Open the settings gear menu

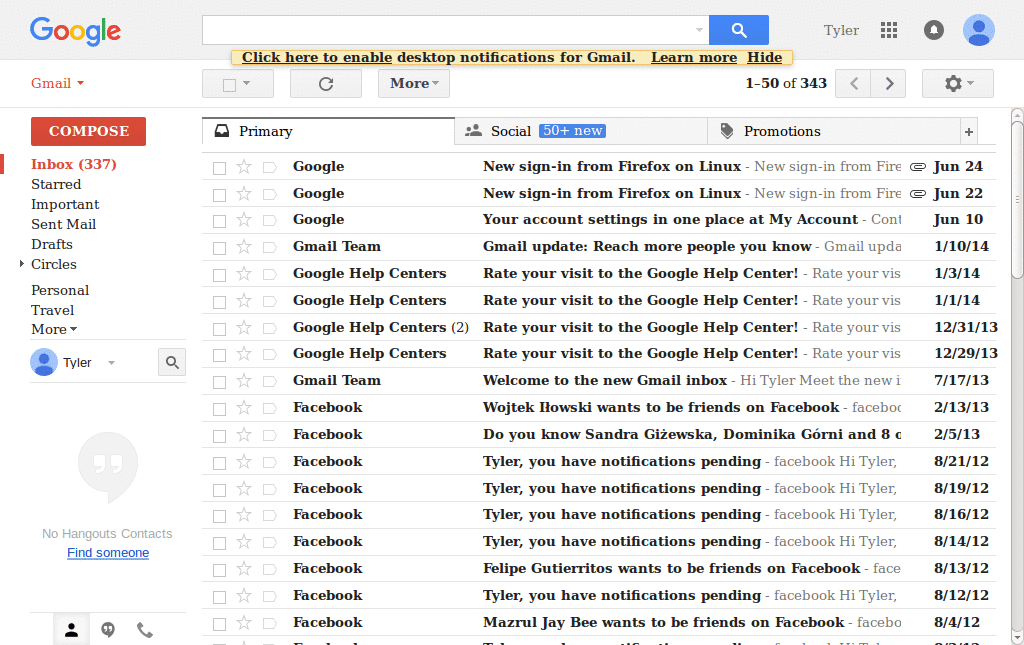pyautogui.click(x=958, y=84)
